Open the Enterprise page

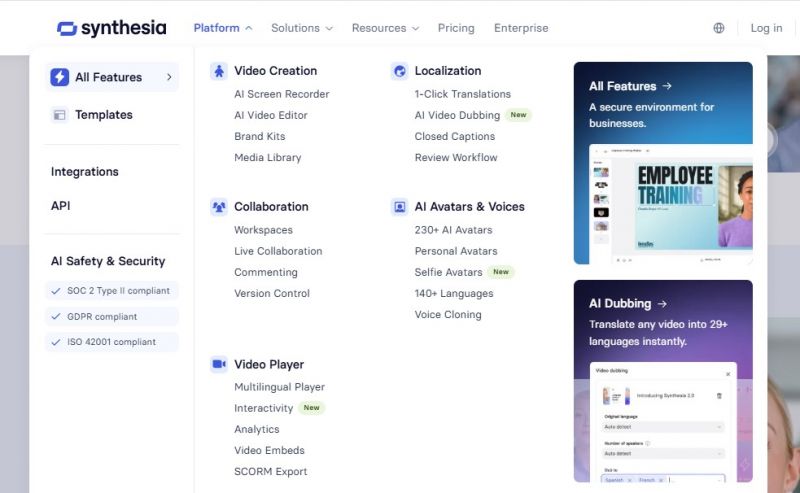521,28
